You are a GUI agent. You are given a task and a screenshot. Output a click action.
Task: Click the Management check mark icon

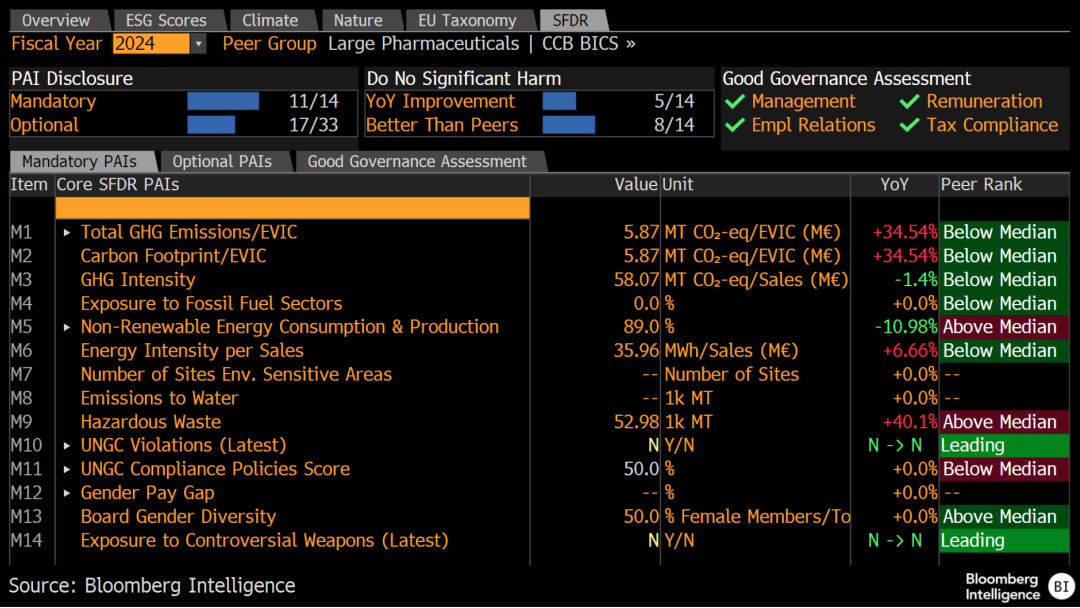pyautogui.click(x=735, y=101)
